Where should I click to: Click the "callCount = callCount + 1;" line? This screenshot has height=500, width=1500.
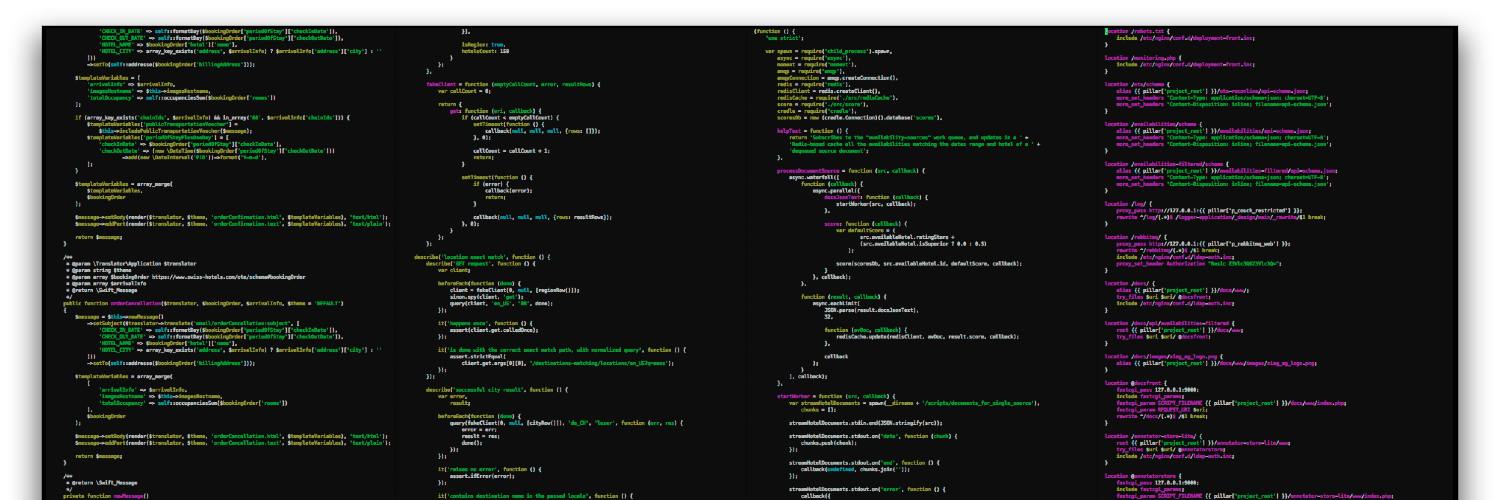pyautogui.click(x=511, y=151)
